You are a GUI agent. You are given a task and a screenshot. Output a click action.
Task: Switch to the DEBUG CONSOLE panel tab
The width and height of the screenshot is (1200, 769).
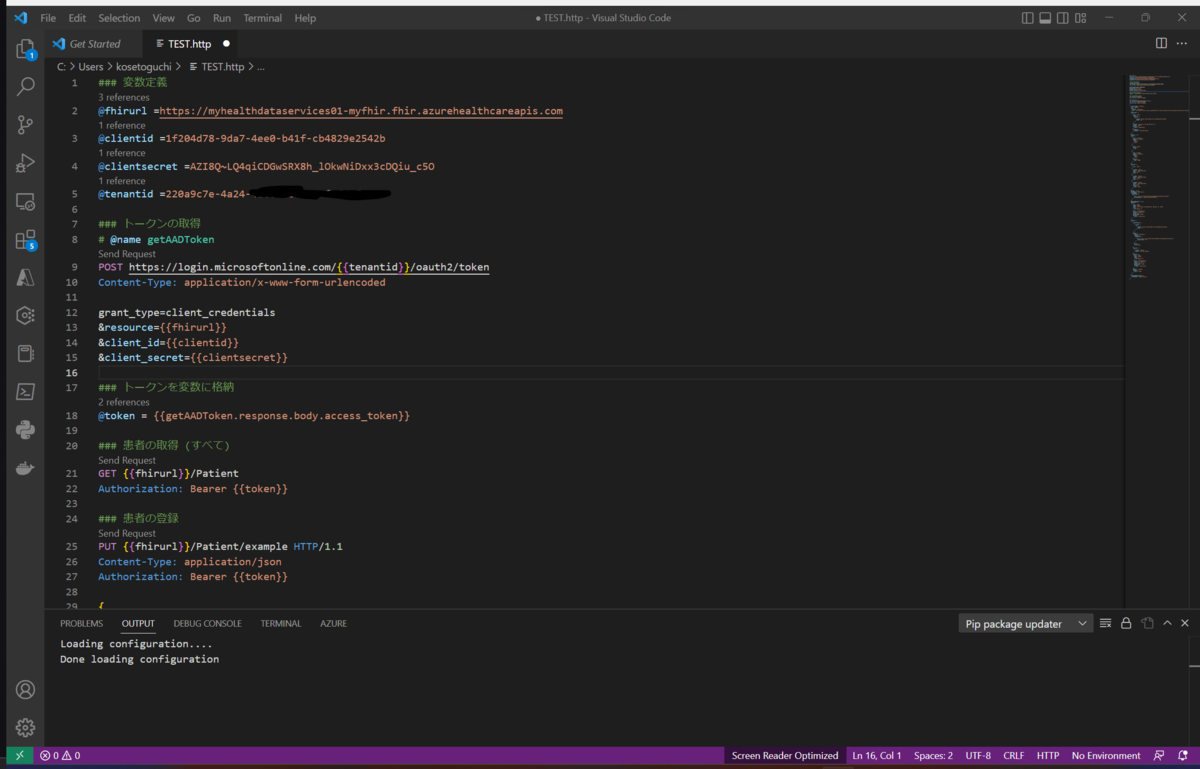point(207,623)
